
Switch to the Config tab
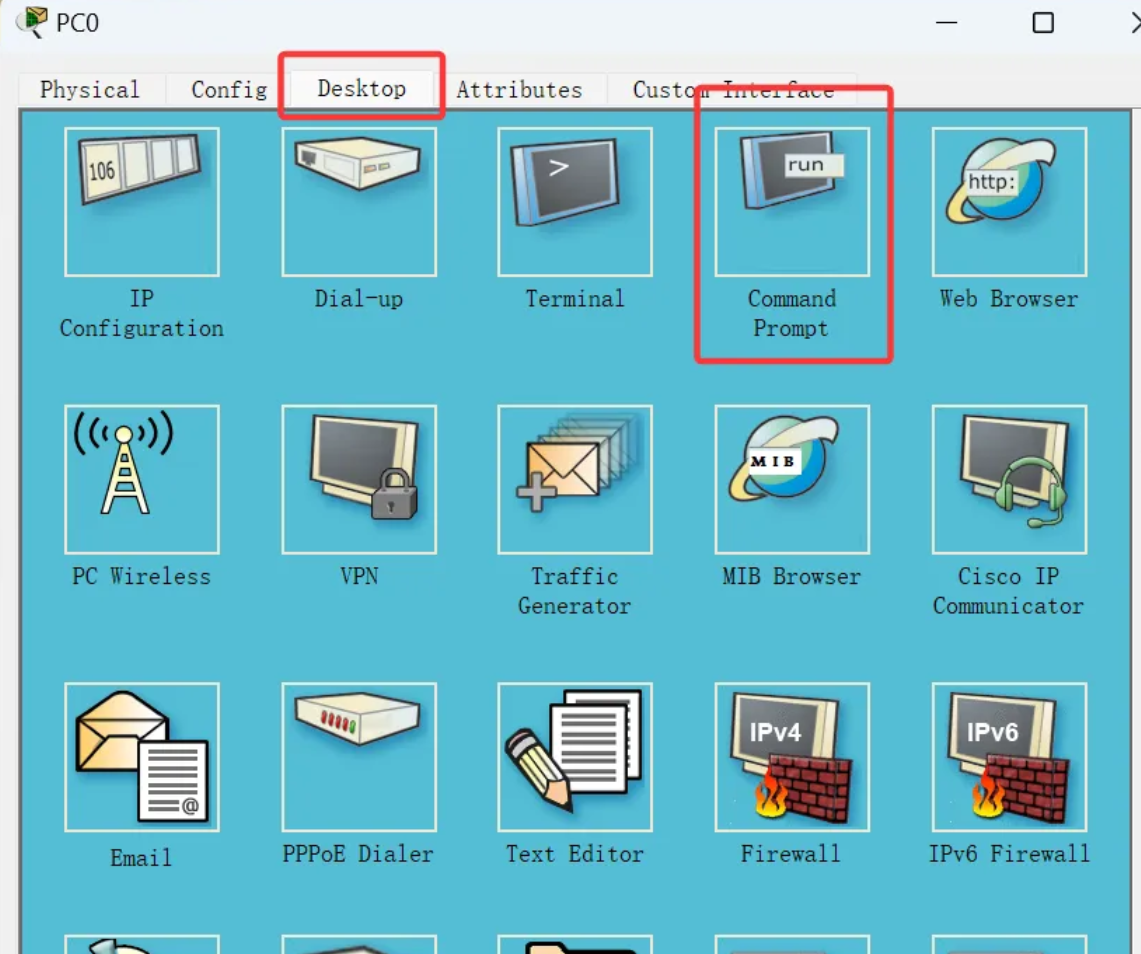click(x=228, y=90)
